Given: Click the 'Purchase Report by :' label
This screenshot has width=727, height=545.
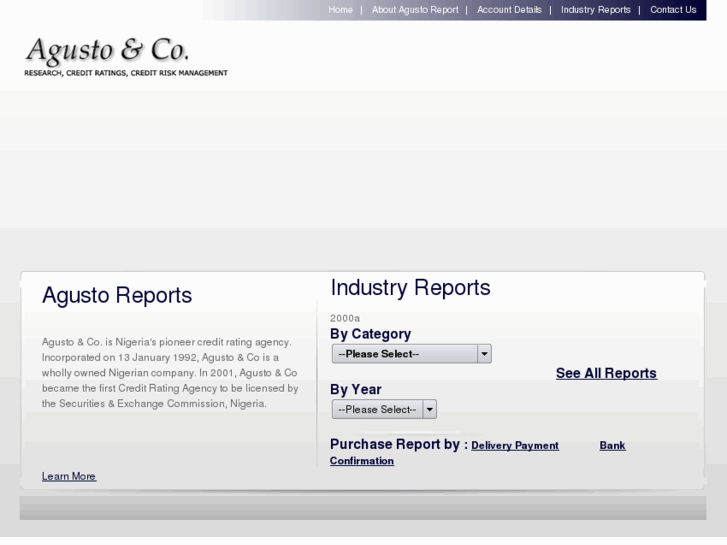Looking at the screenshot, I should [x=399, y=444].
